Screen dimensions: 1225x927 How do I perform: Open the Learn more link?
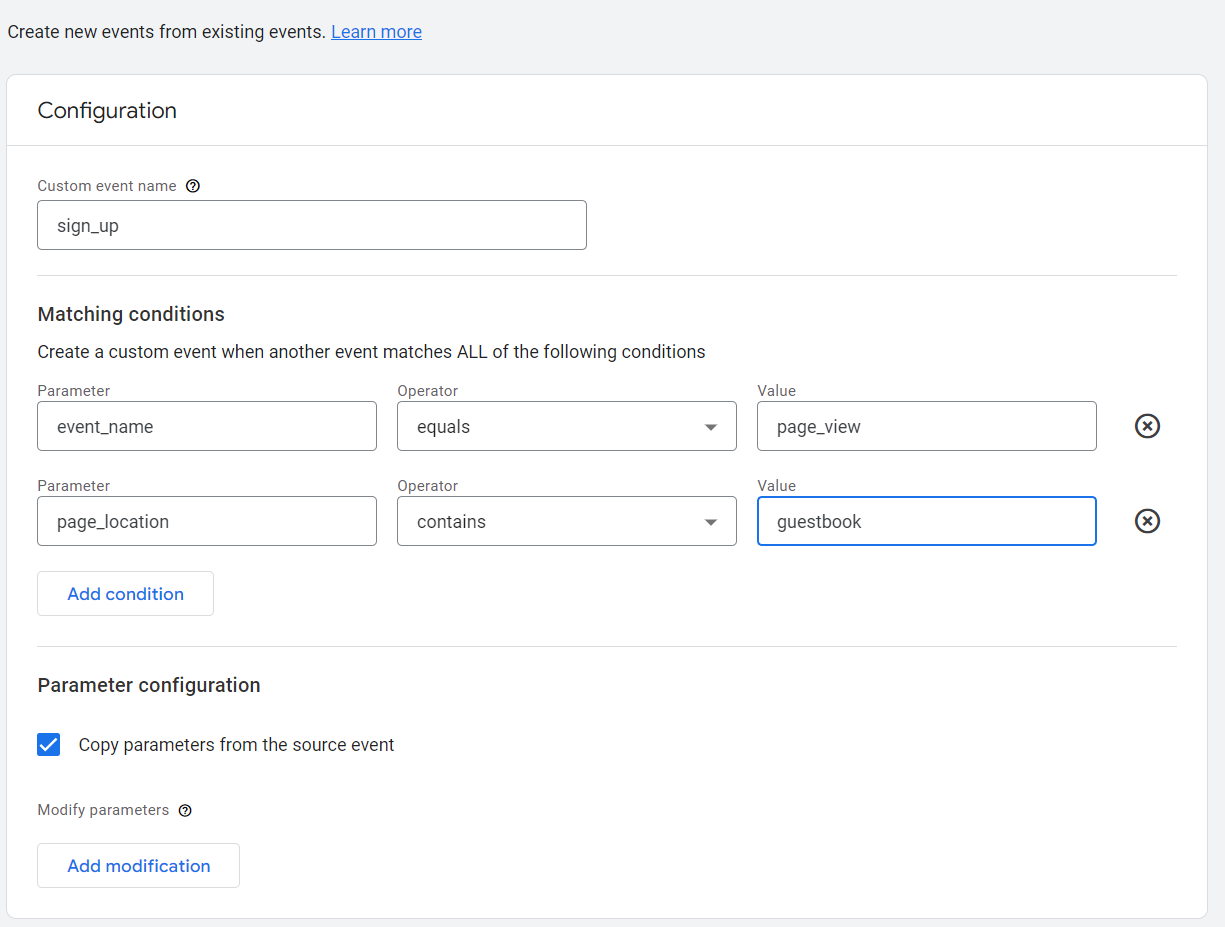tap(376, 32)
